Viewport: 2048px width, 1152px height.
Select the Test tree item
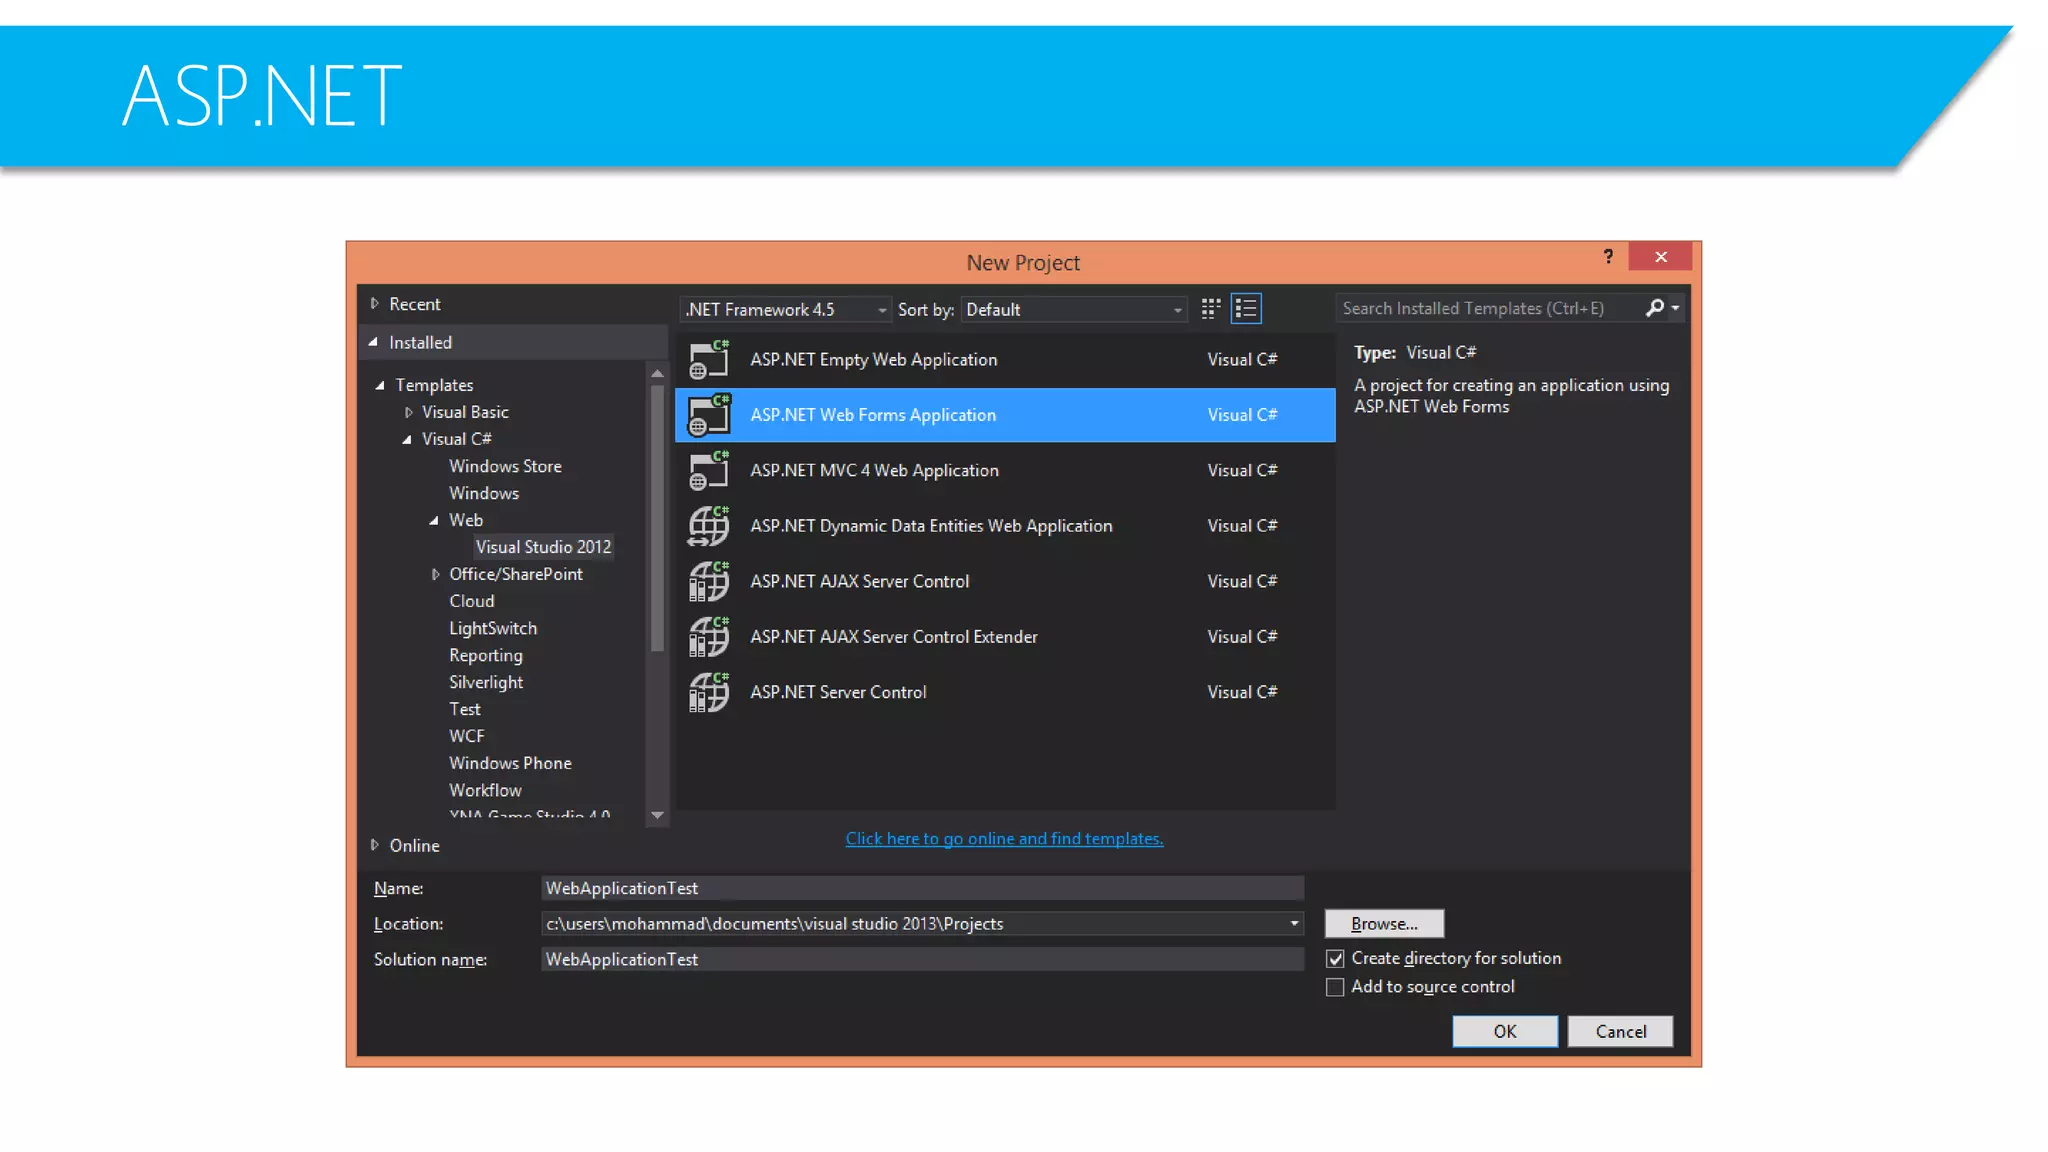tap(464, 709)
